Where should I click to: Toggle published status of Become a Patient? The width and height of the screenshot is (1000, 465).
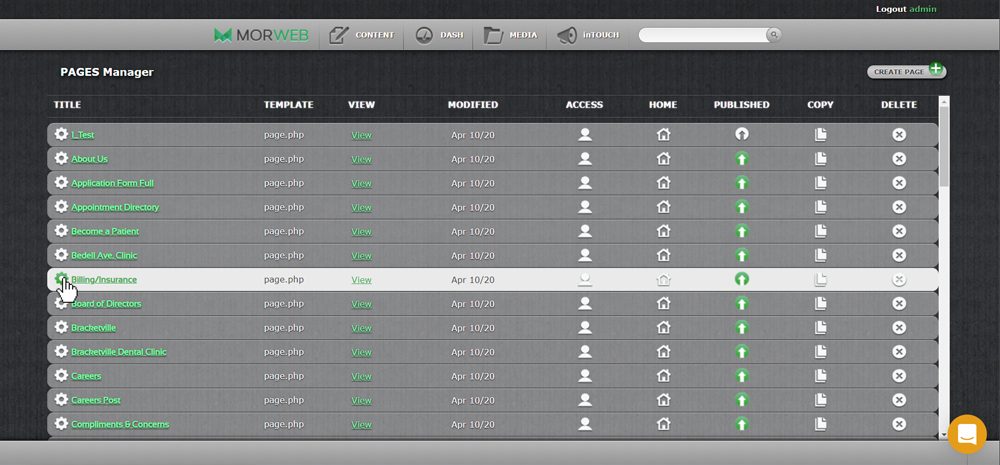[x=741, y=232]
